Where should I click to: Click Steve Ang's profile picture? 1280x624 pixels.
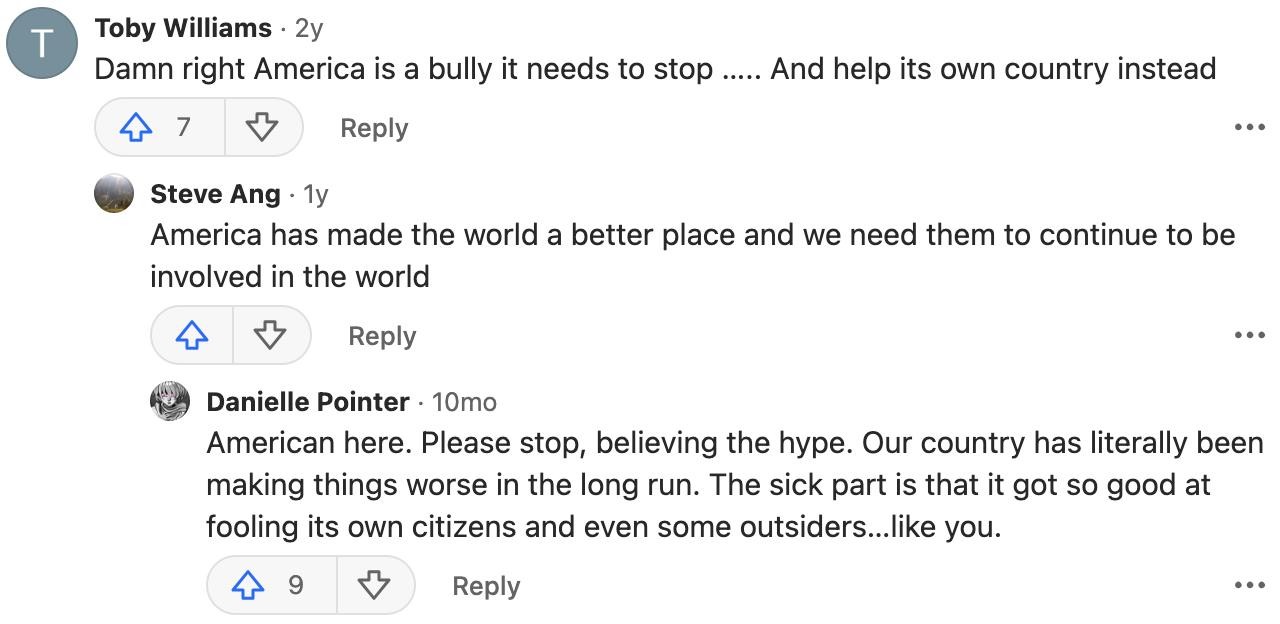click(x=114, y=193)
